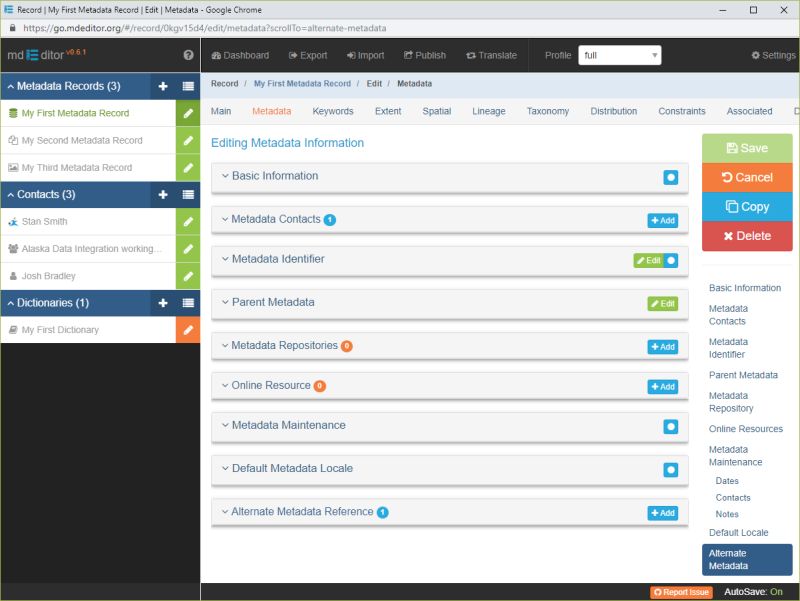Image resolution: width=800 pixels, height=601 pixels.
Task: Switch to the Constraints tab
Action: pos(682,111)
